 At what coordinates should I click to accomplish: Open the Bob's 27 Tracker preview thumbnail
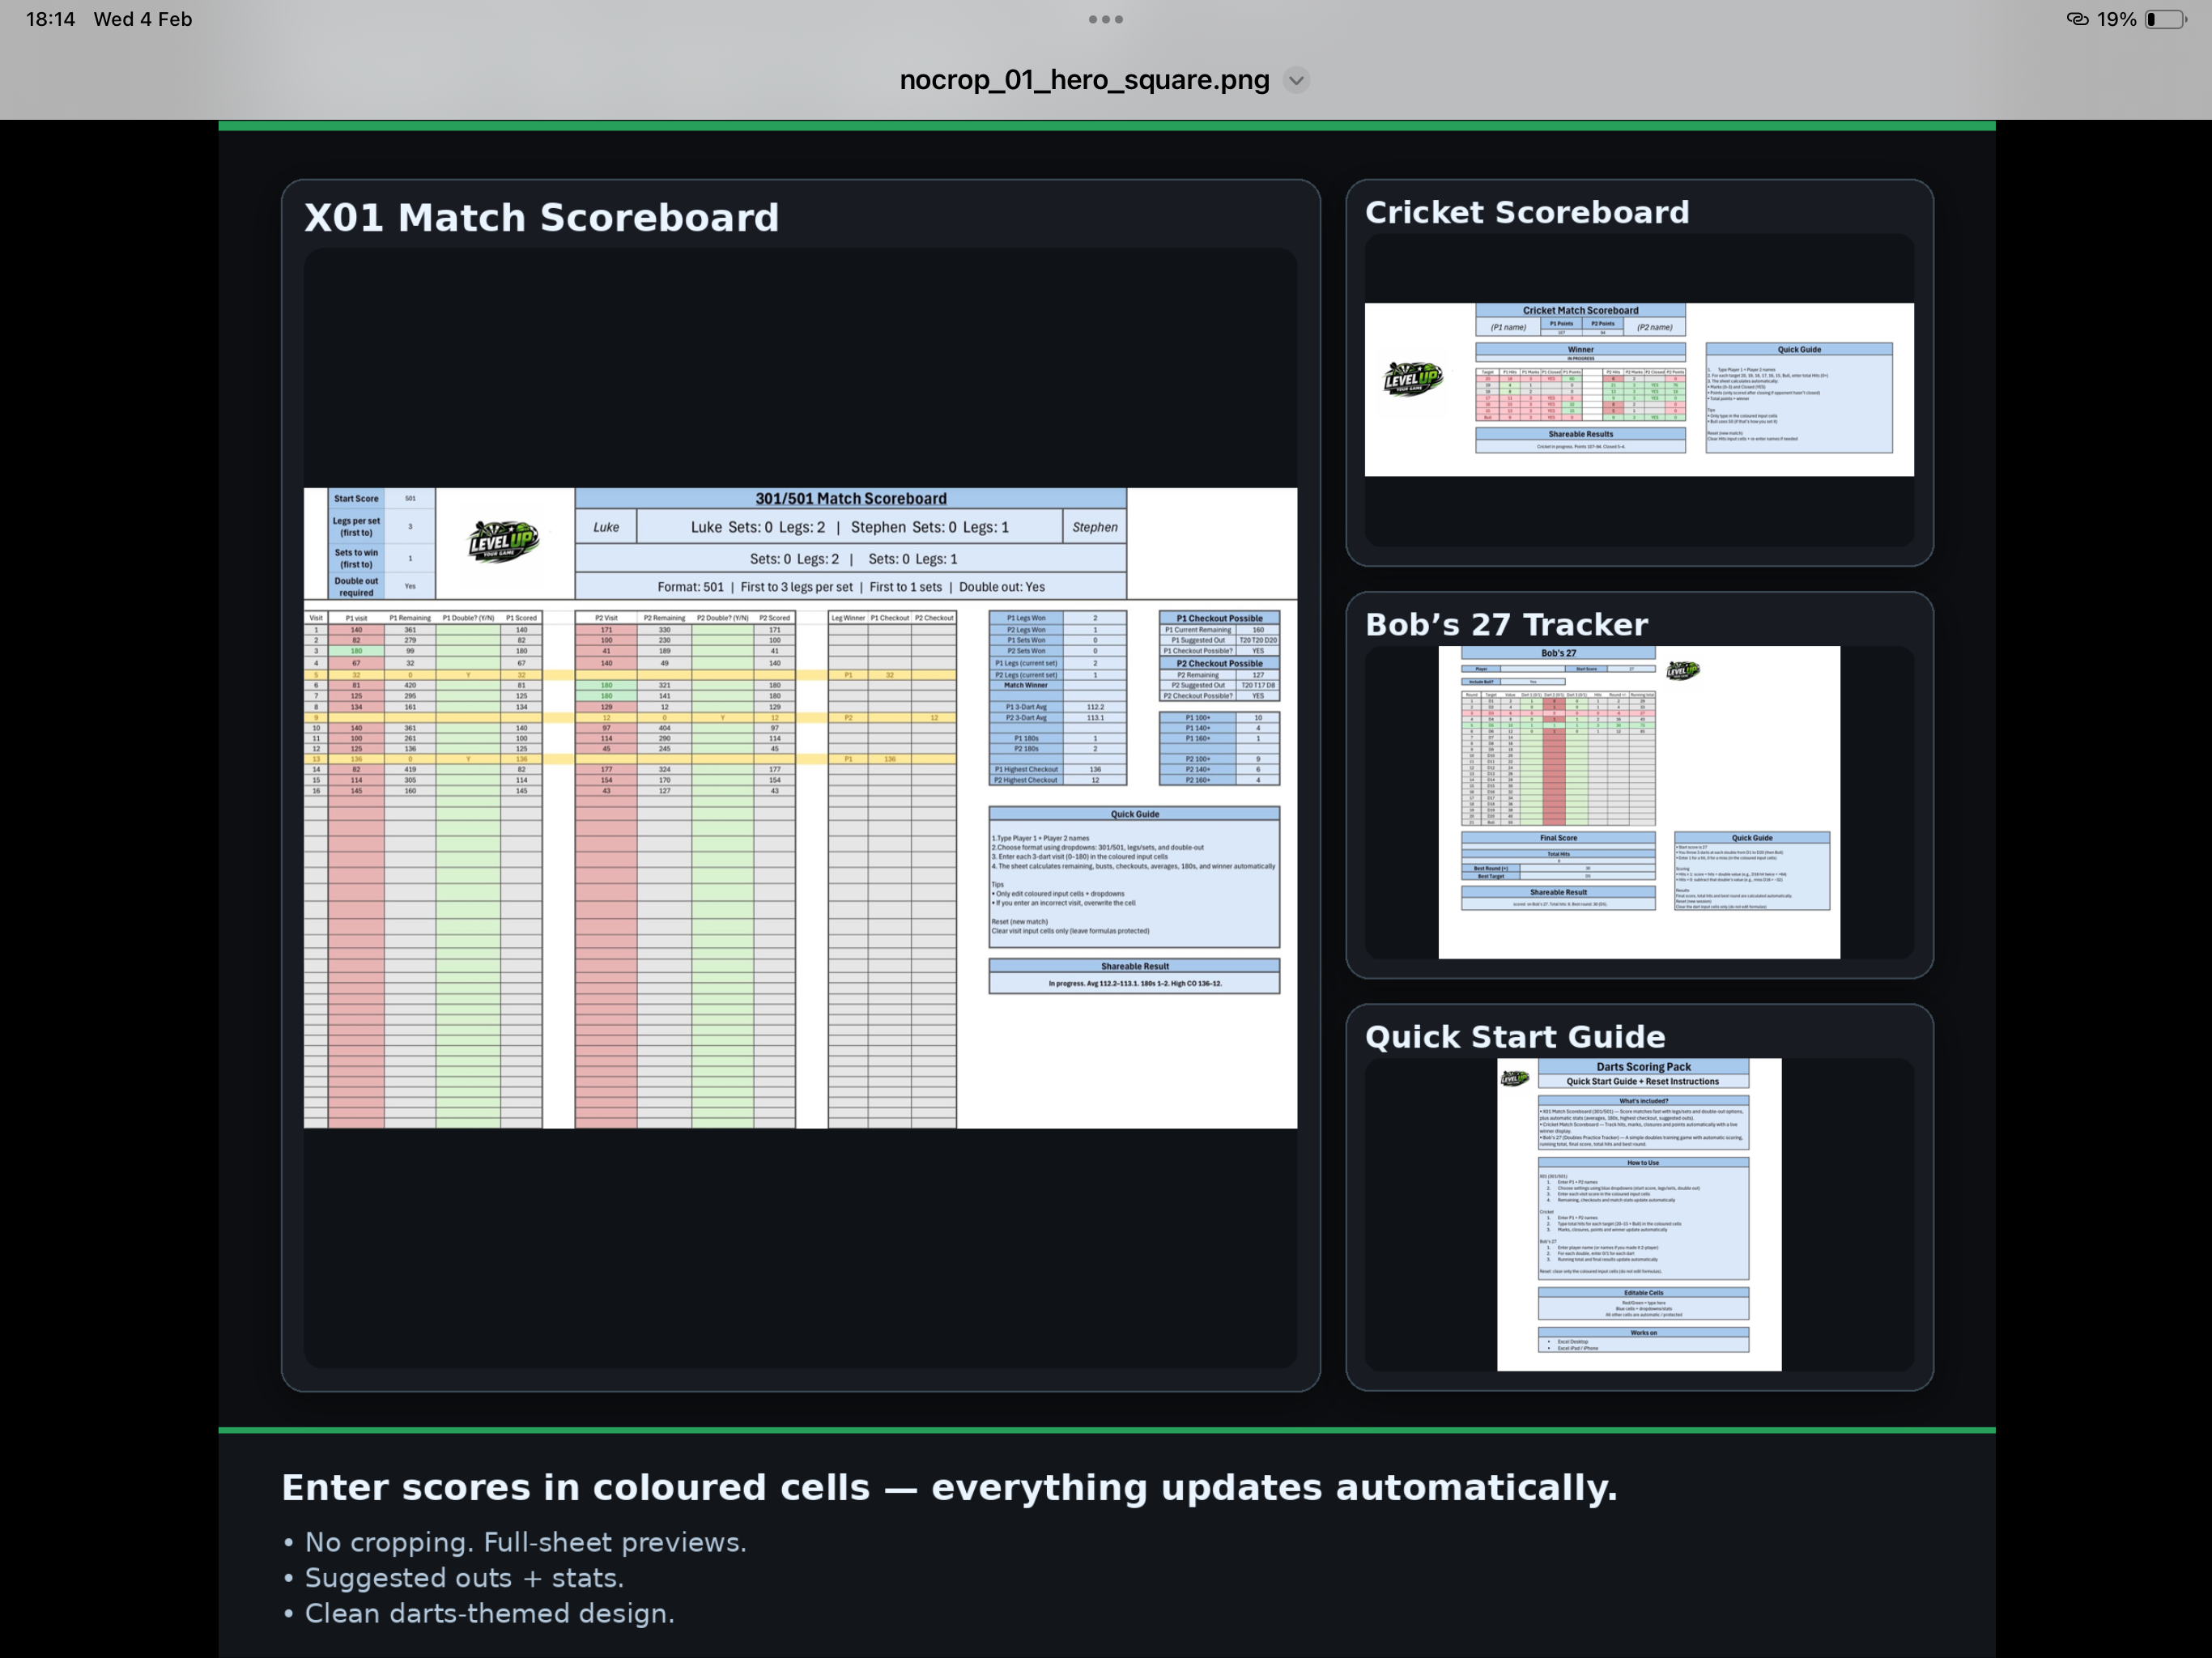(x=1638, y=801)
